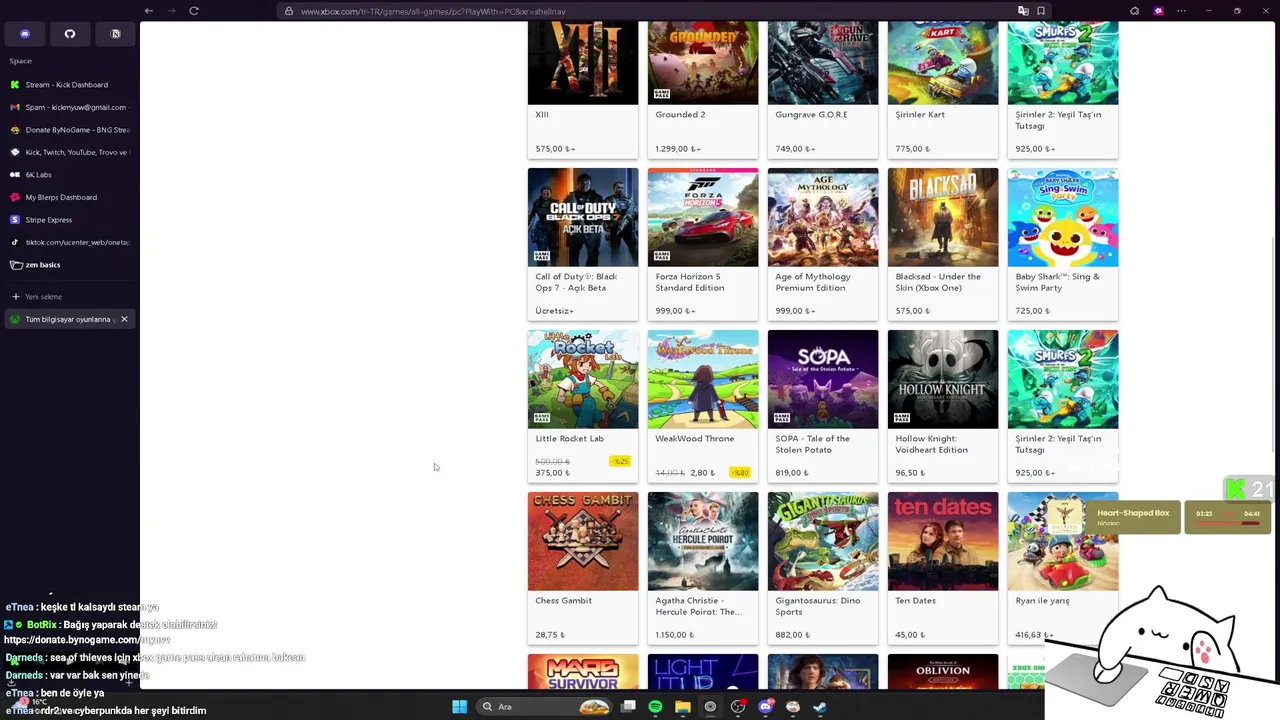Switch to the Spam Gmail tab
Viewport: 1280px width, 720px height.
pos(69,107)
